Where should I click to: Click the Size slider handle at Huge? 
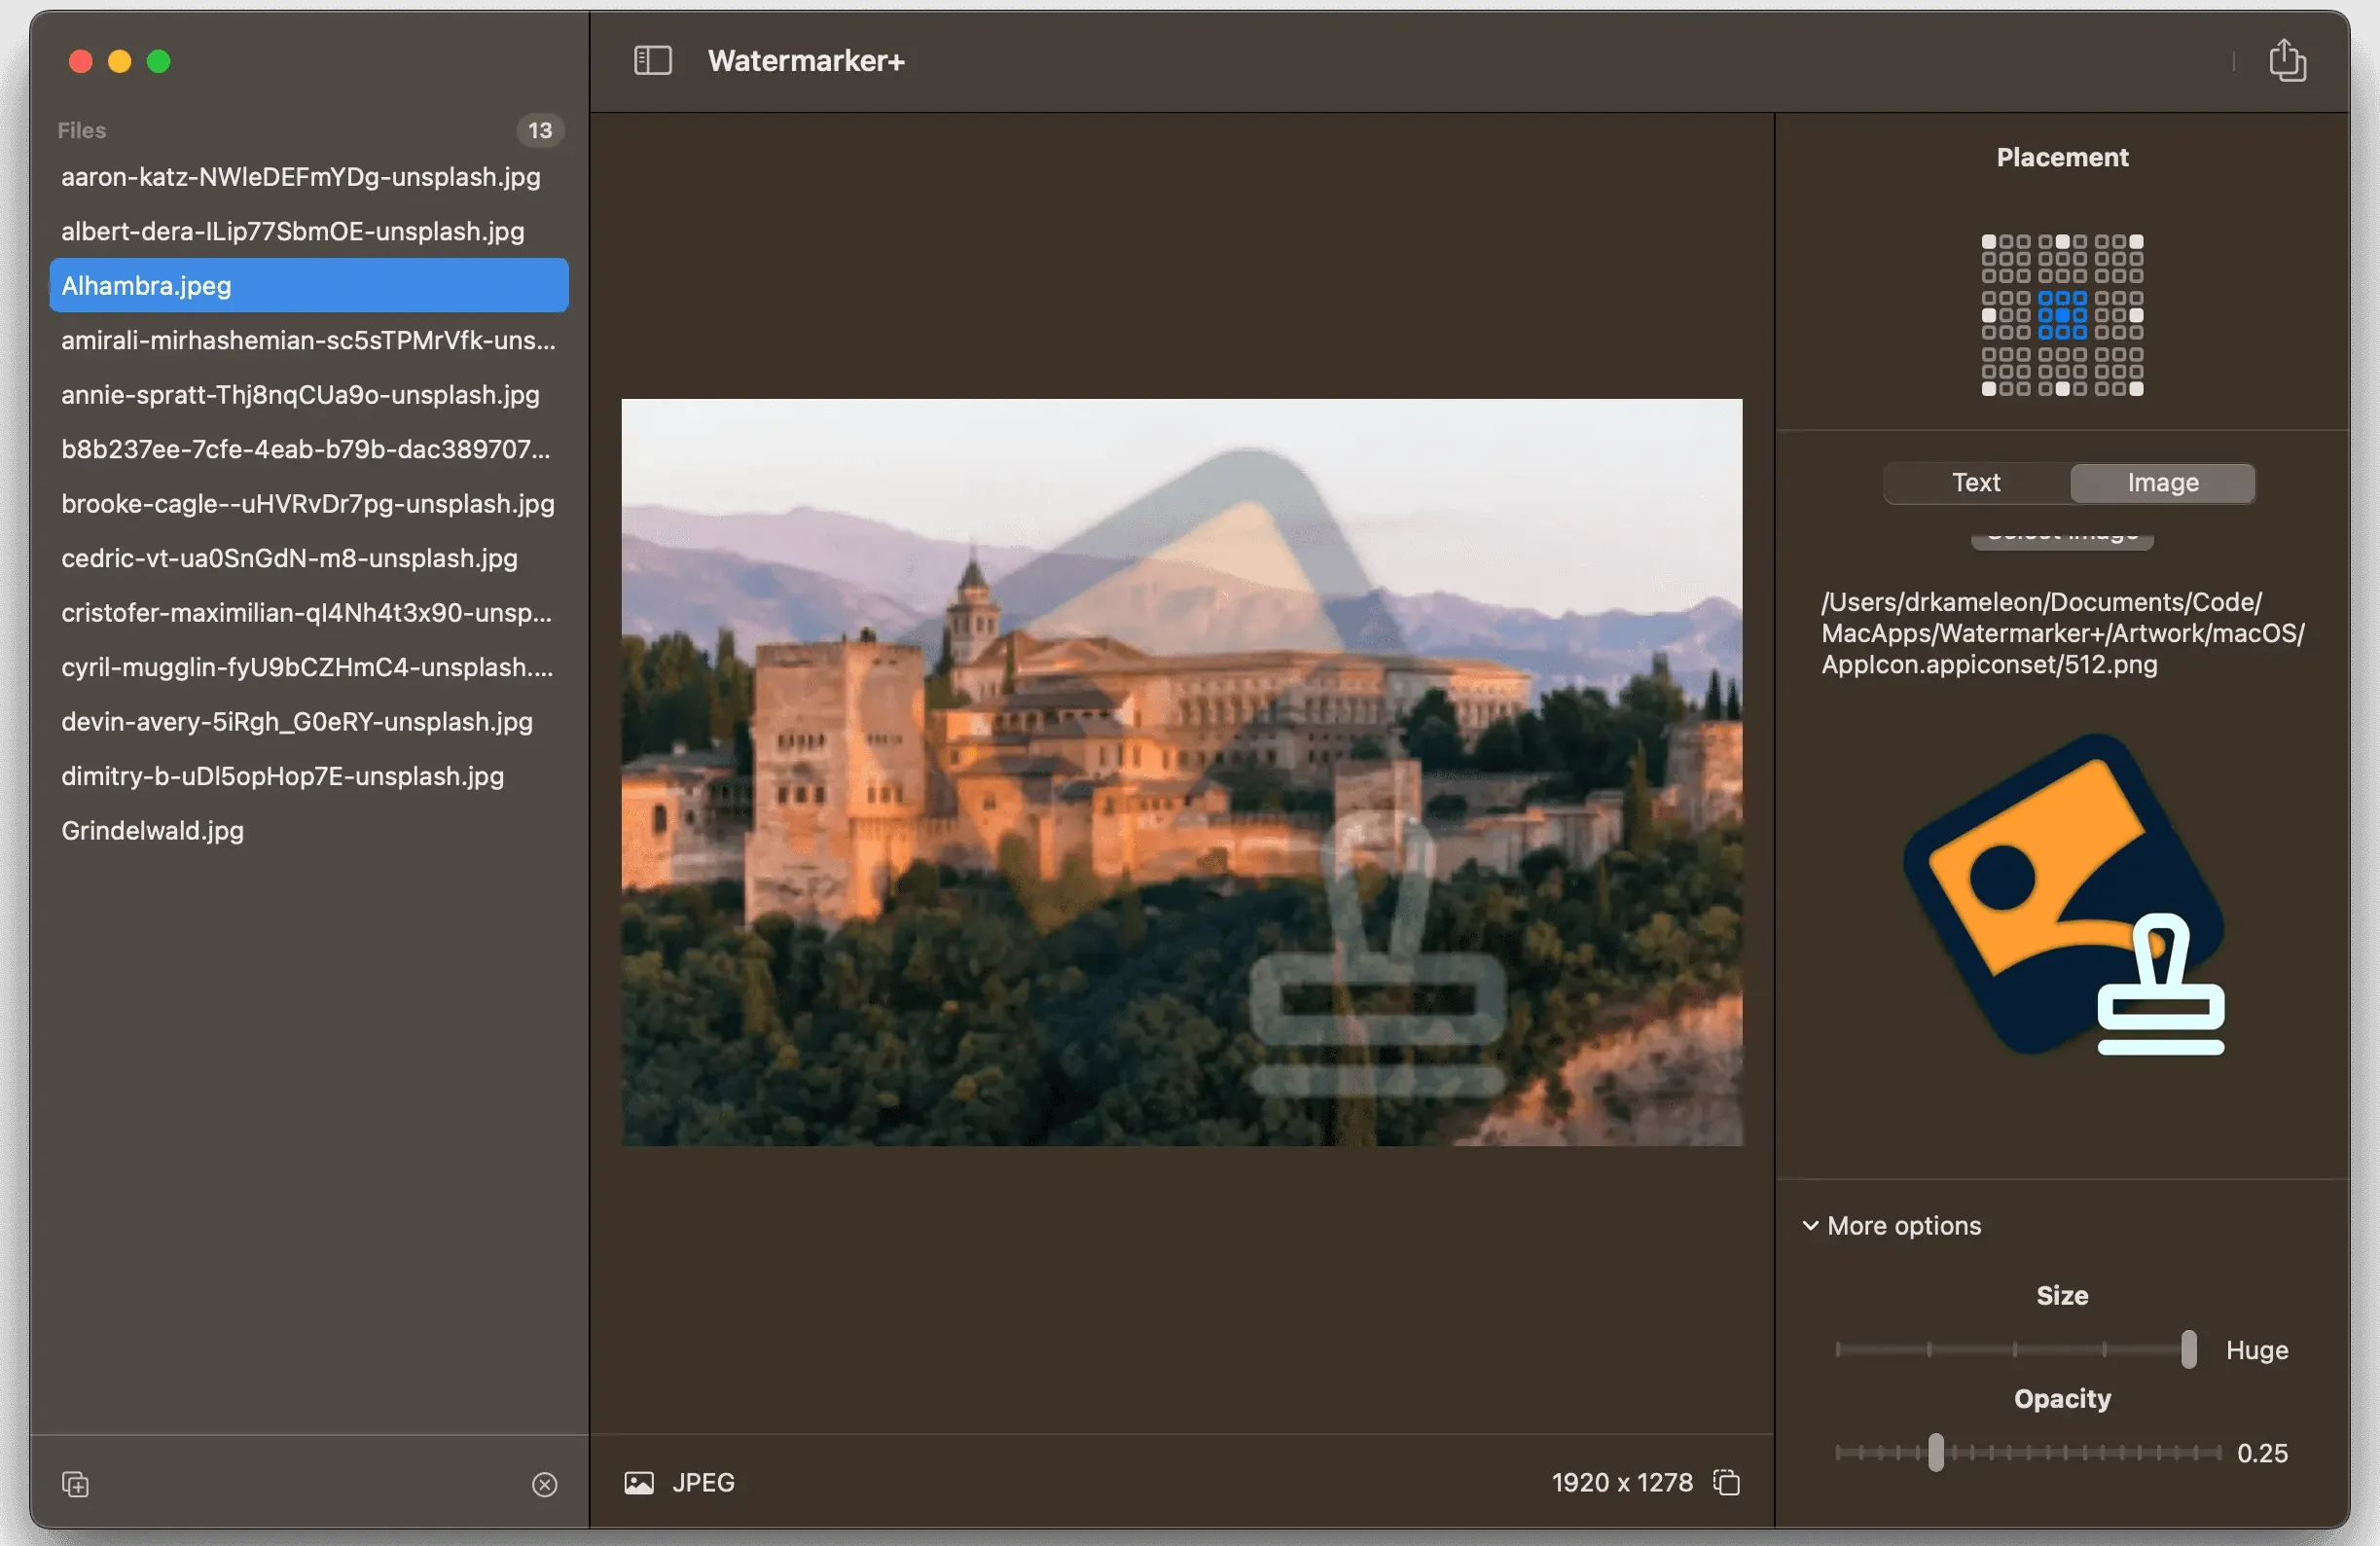pyautogui.click(x=2188, y=1349)
